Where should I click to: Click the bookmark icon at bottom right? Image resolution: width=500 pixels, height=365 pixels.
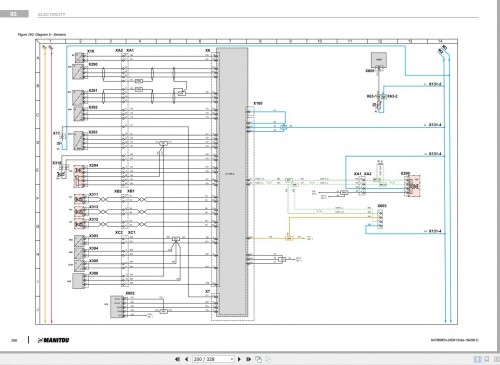tap(487, 359)
